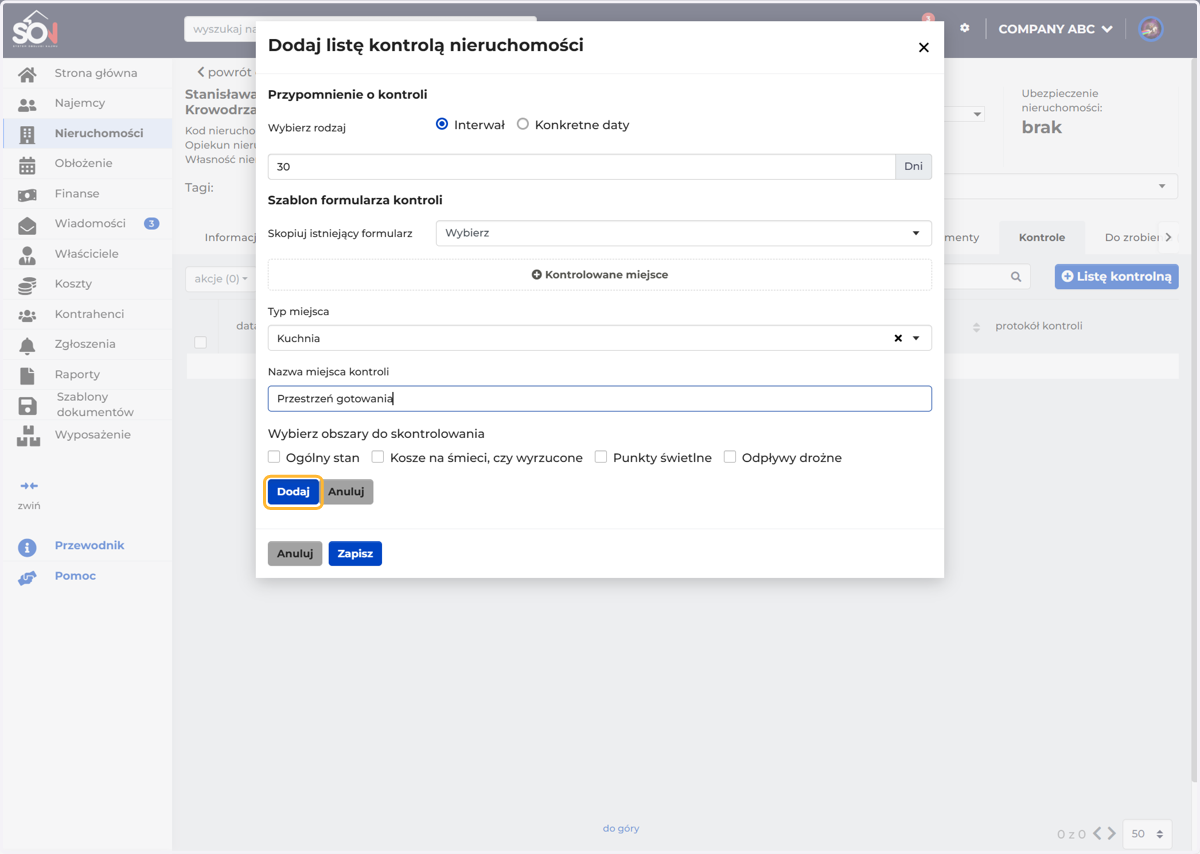Click the blue Zapisz button
This screenshot has width=1200, height=854.
coord(355,553)
